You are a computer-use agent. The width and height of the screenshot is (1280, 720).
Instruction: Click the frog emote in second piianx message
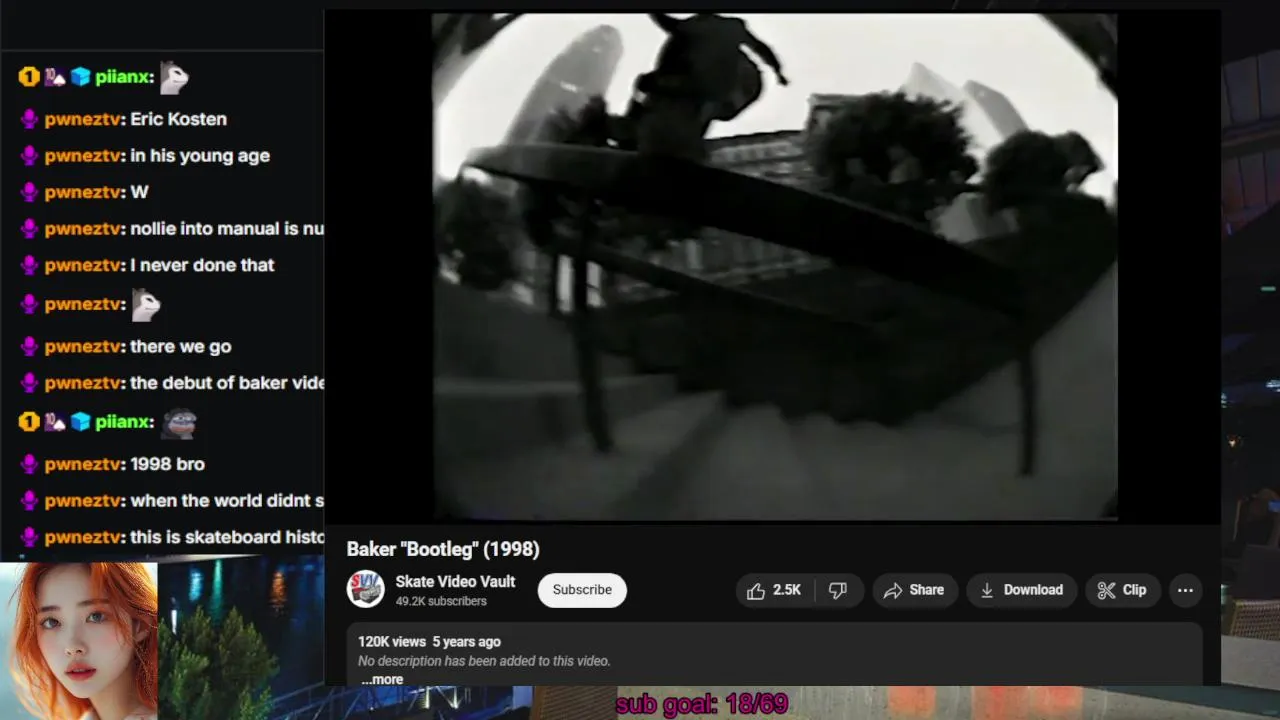click(x=177, y=422)
